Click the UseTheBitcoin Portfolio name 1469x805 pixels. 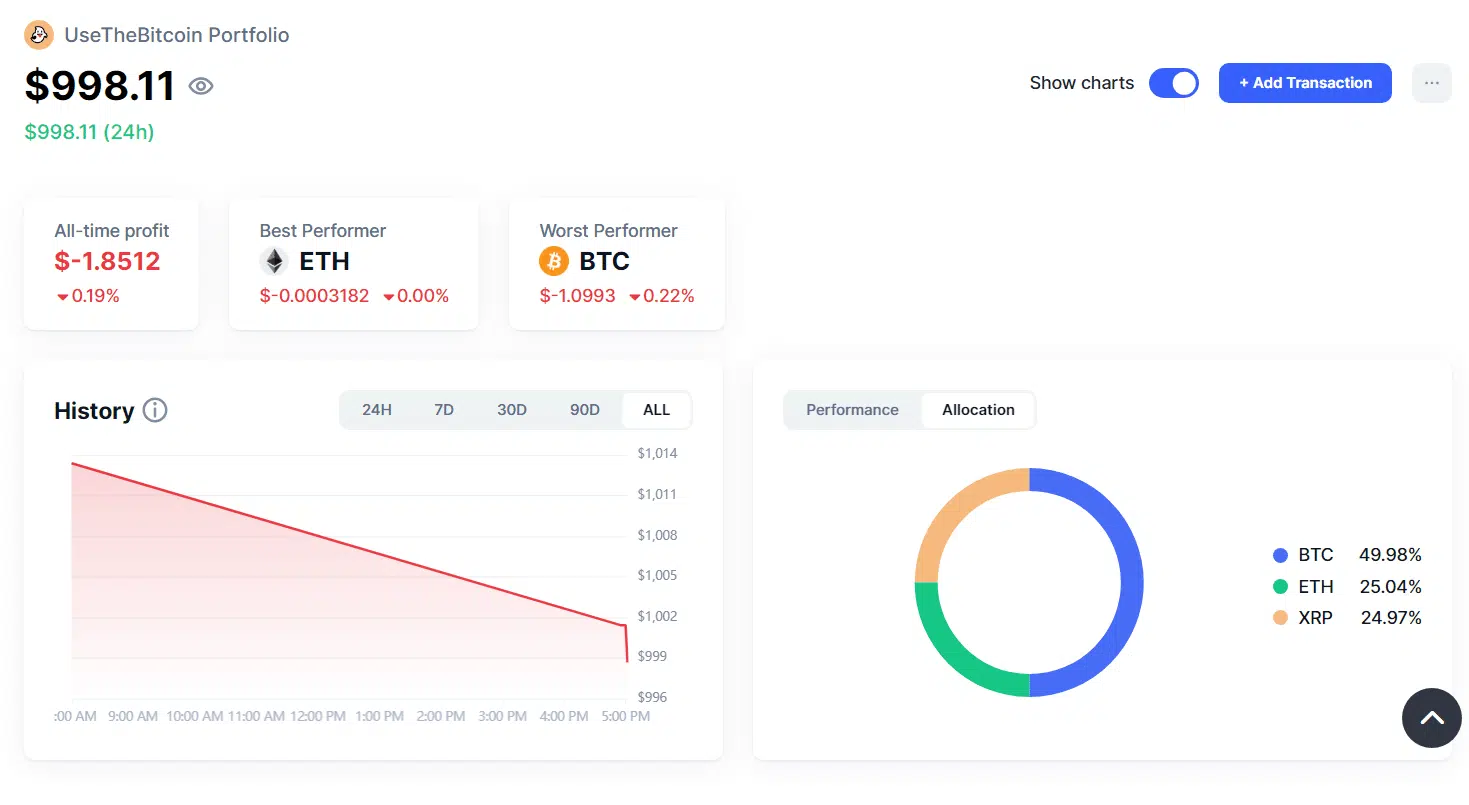(x=177, y=35)
